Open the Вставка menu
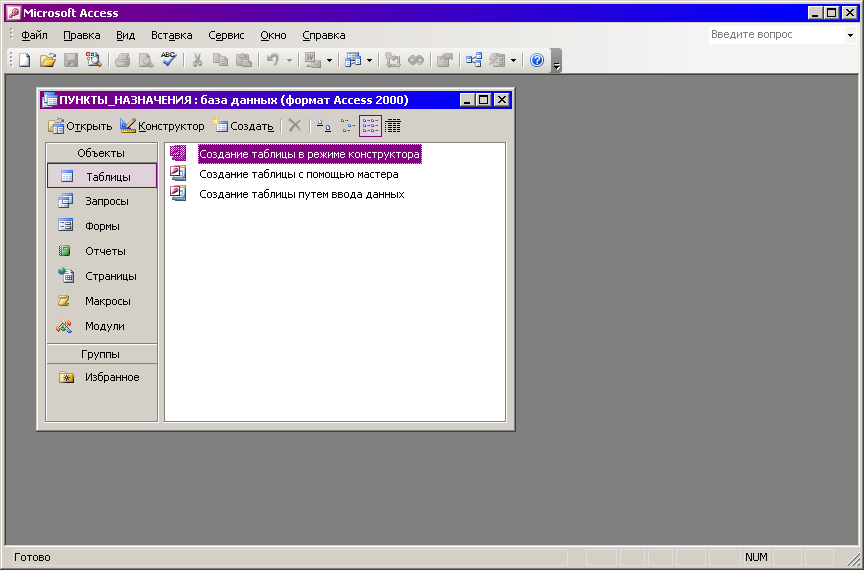This screenshot has height=570, width=864. click(x=171, y=35)
